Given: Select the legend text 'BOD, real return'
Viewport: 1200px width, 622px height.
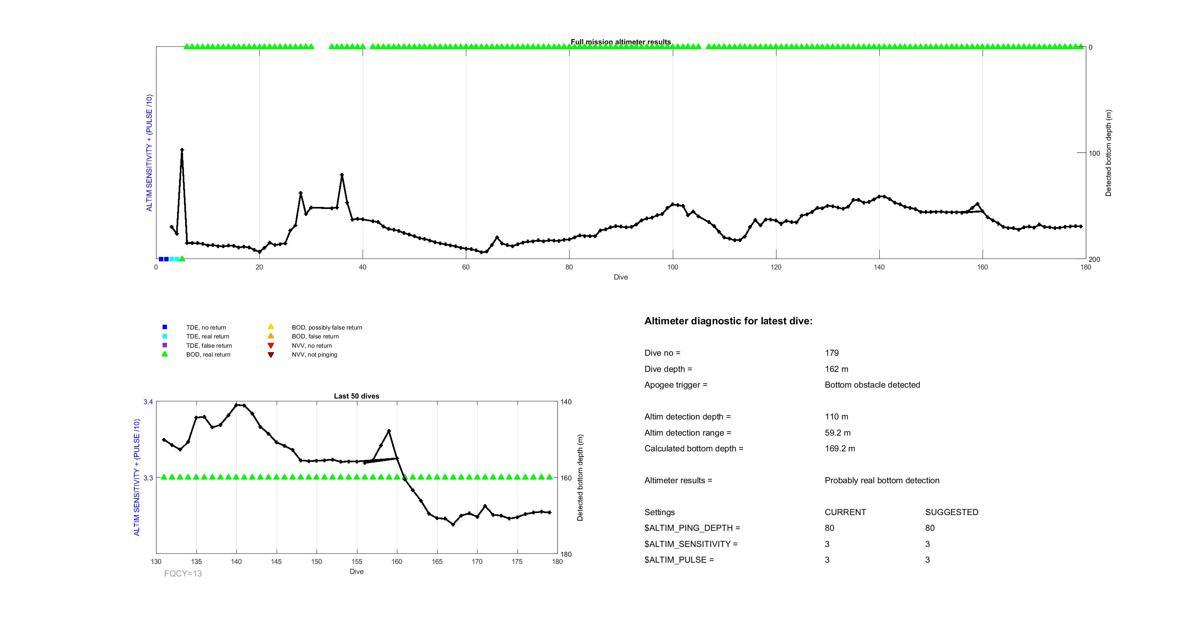Looking at the screenshot, I should (x=208, y=354).
